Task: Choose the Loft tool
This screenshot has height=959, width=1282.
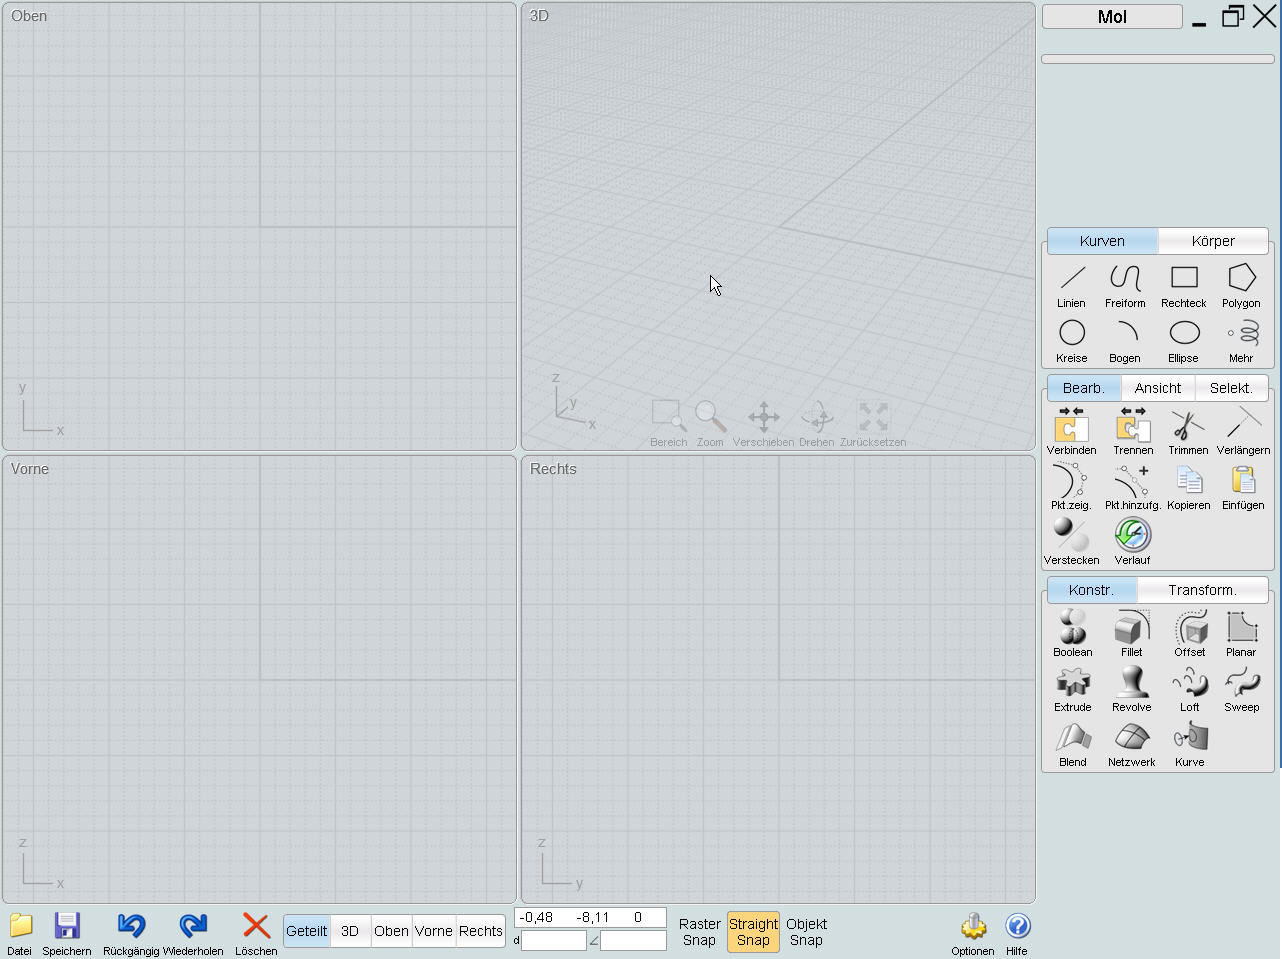Action: 1190,689
